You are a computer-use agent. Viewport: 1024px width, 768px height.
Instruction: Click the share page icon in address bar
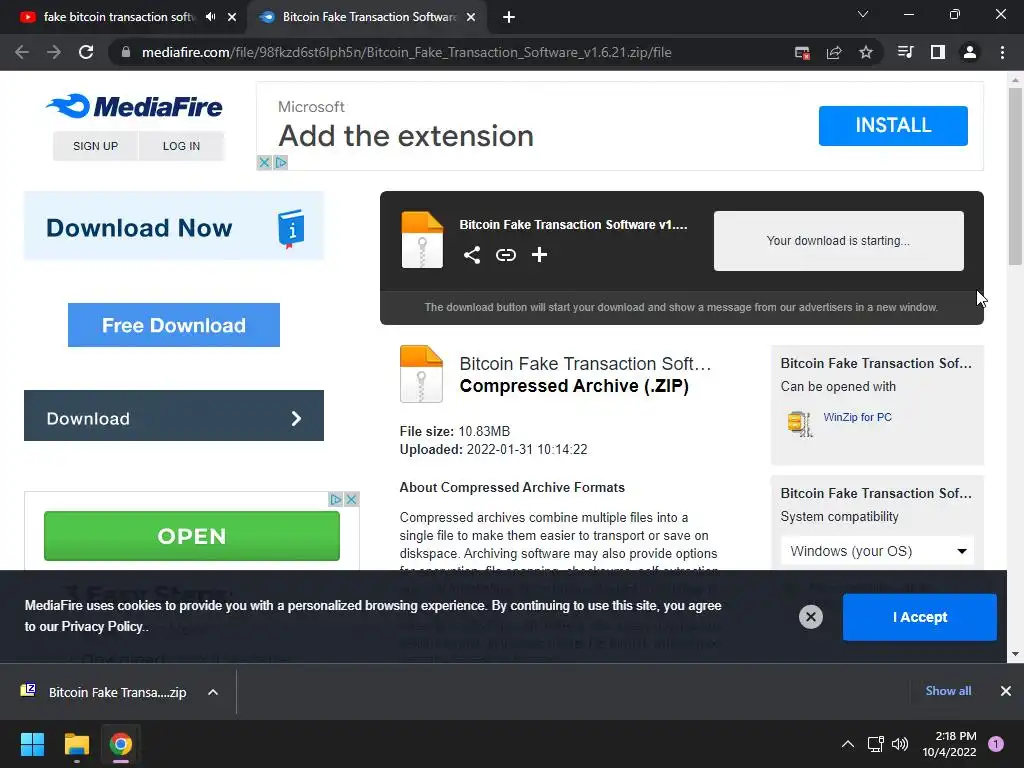(834, 52)
